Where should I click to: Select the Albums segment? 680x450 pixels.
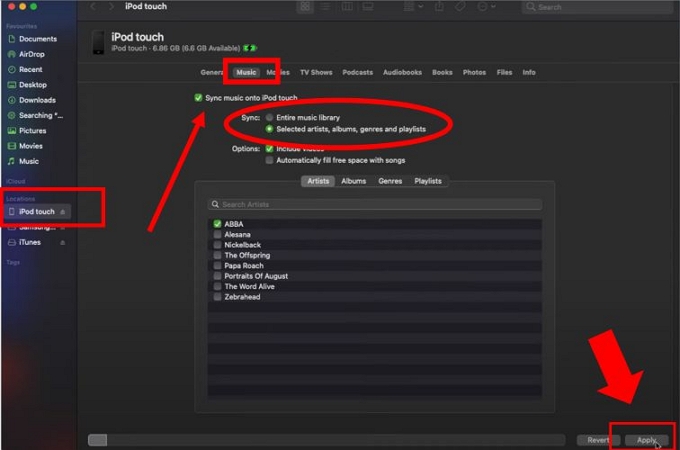(x=353, y=181)
